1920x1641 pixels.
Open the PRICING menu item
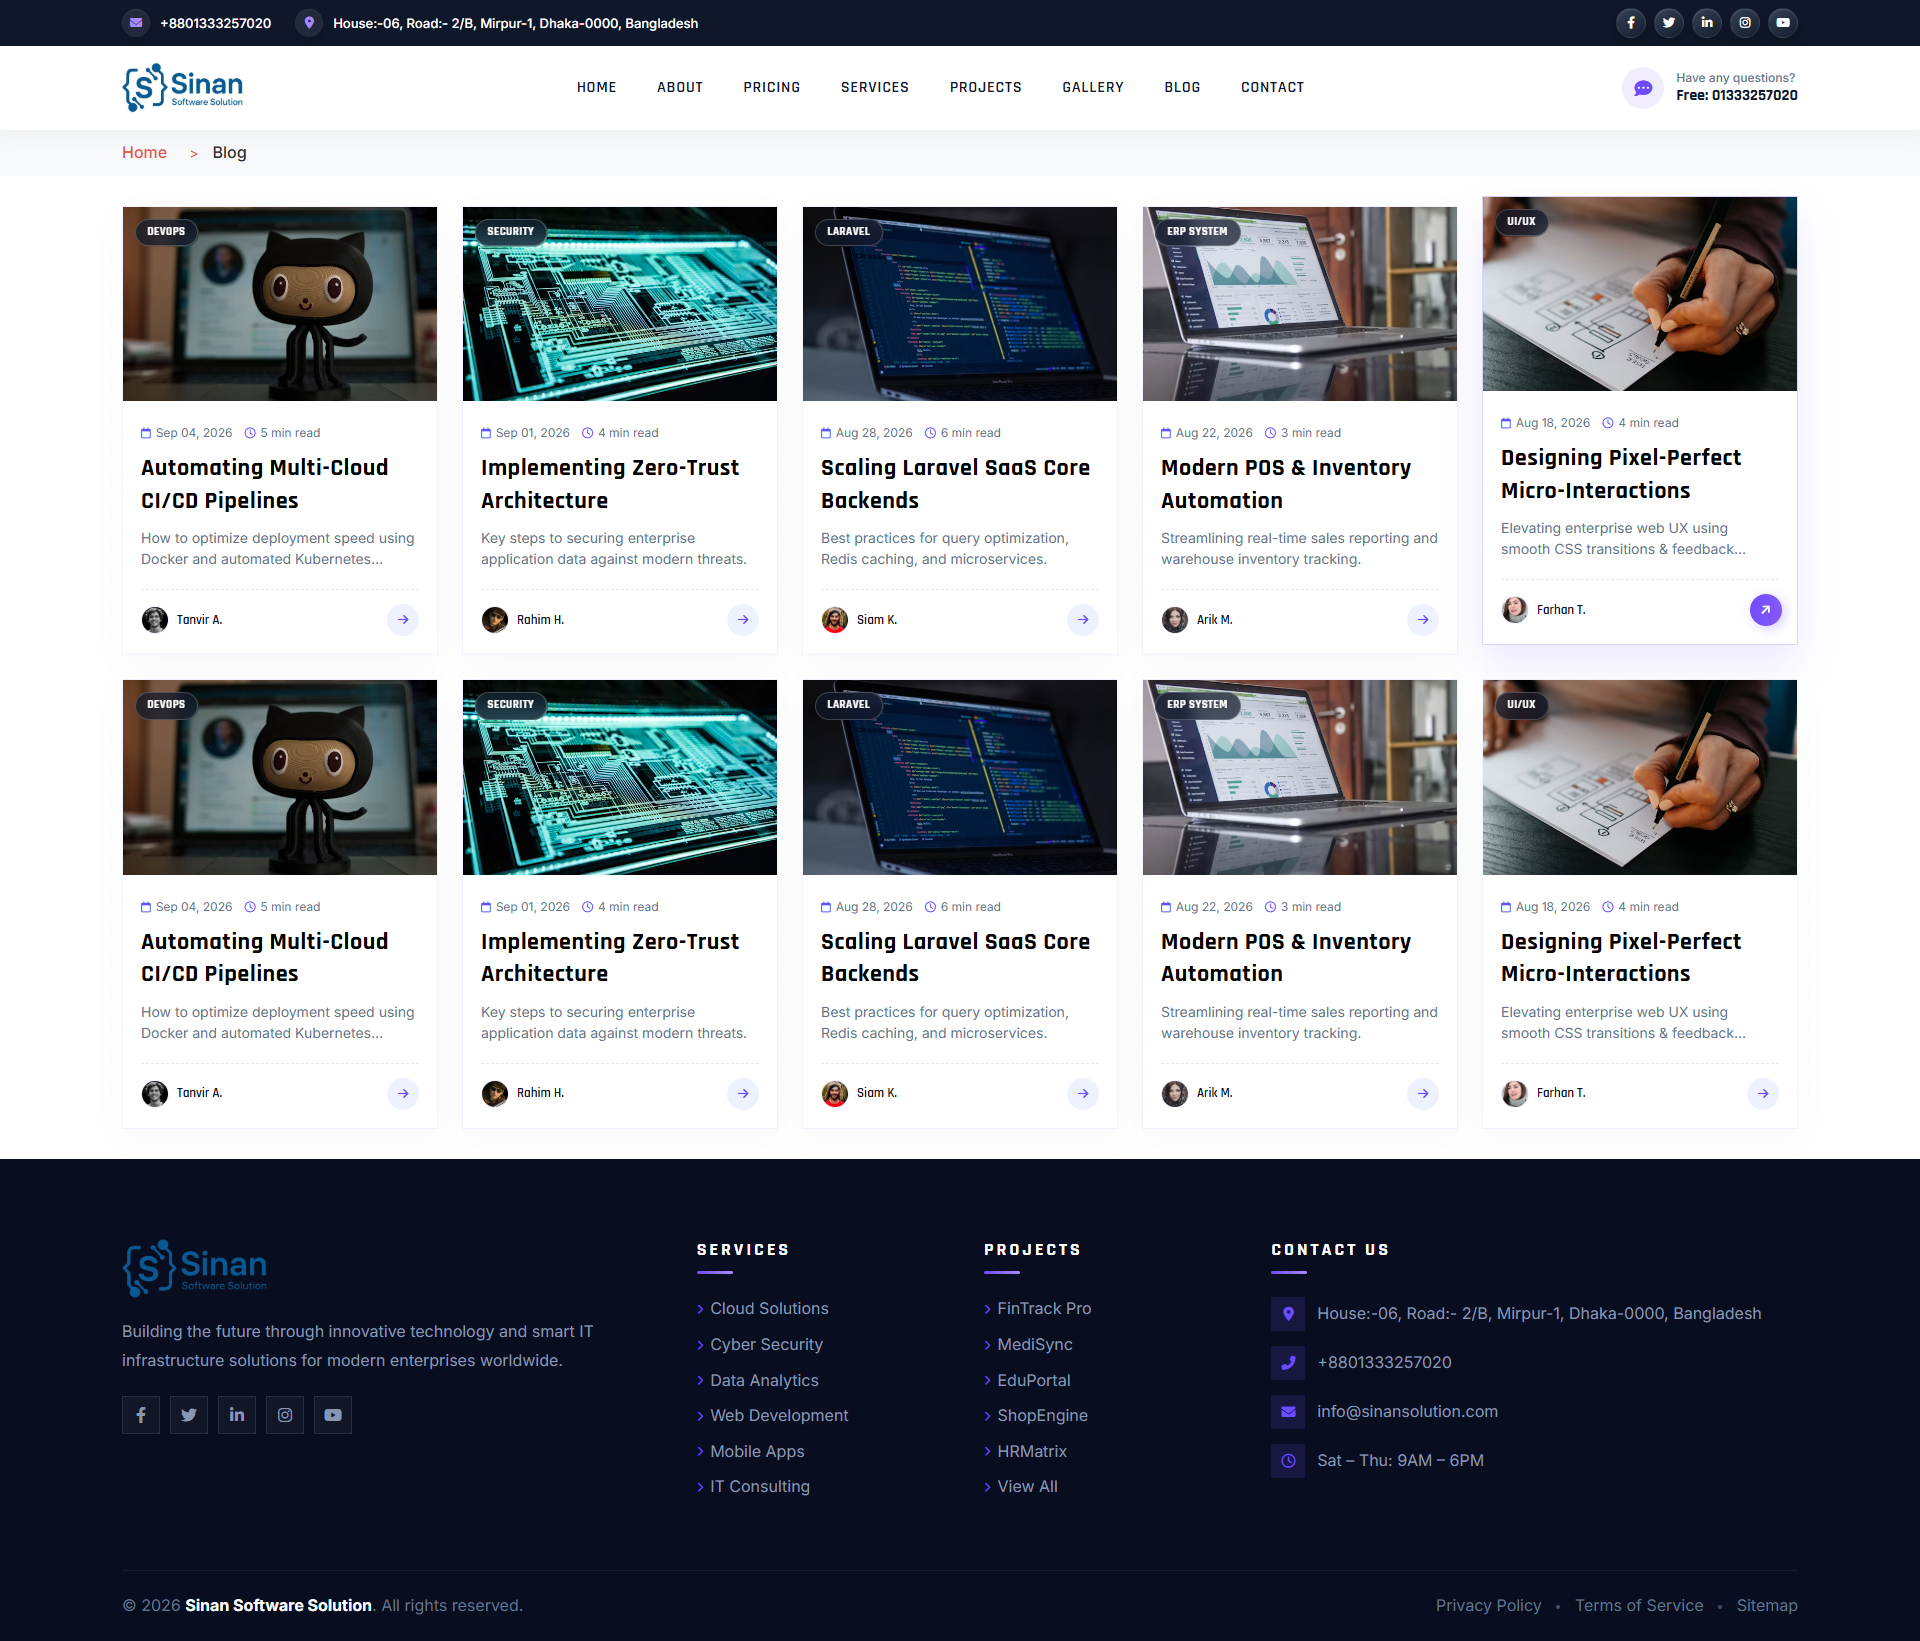772,88
